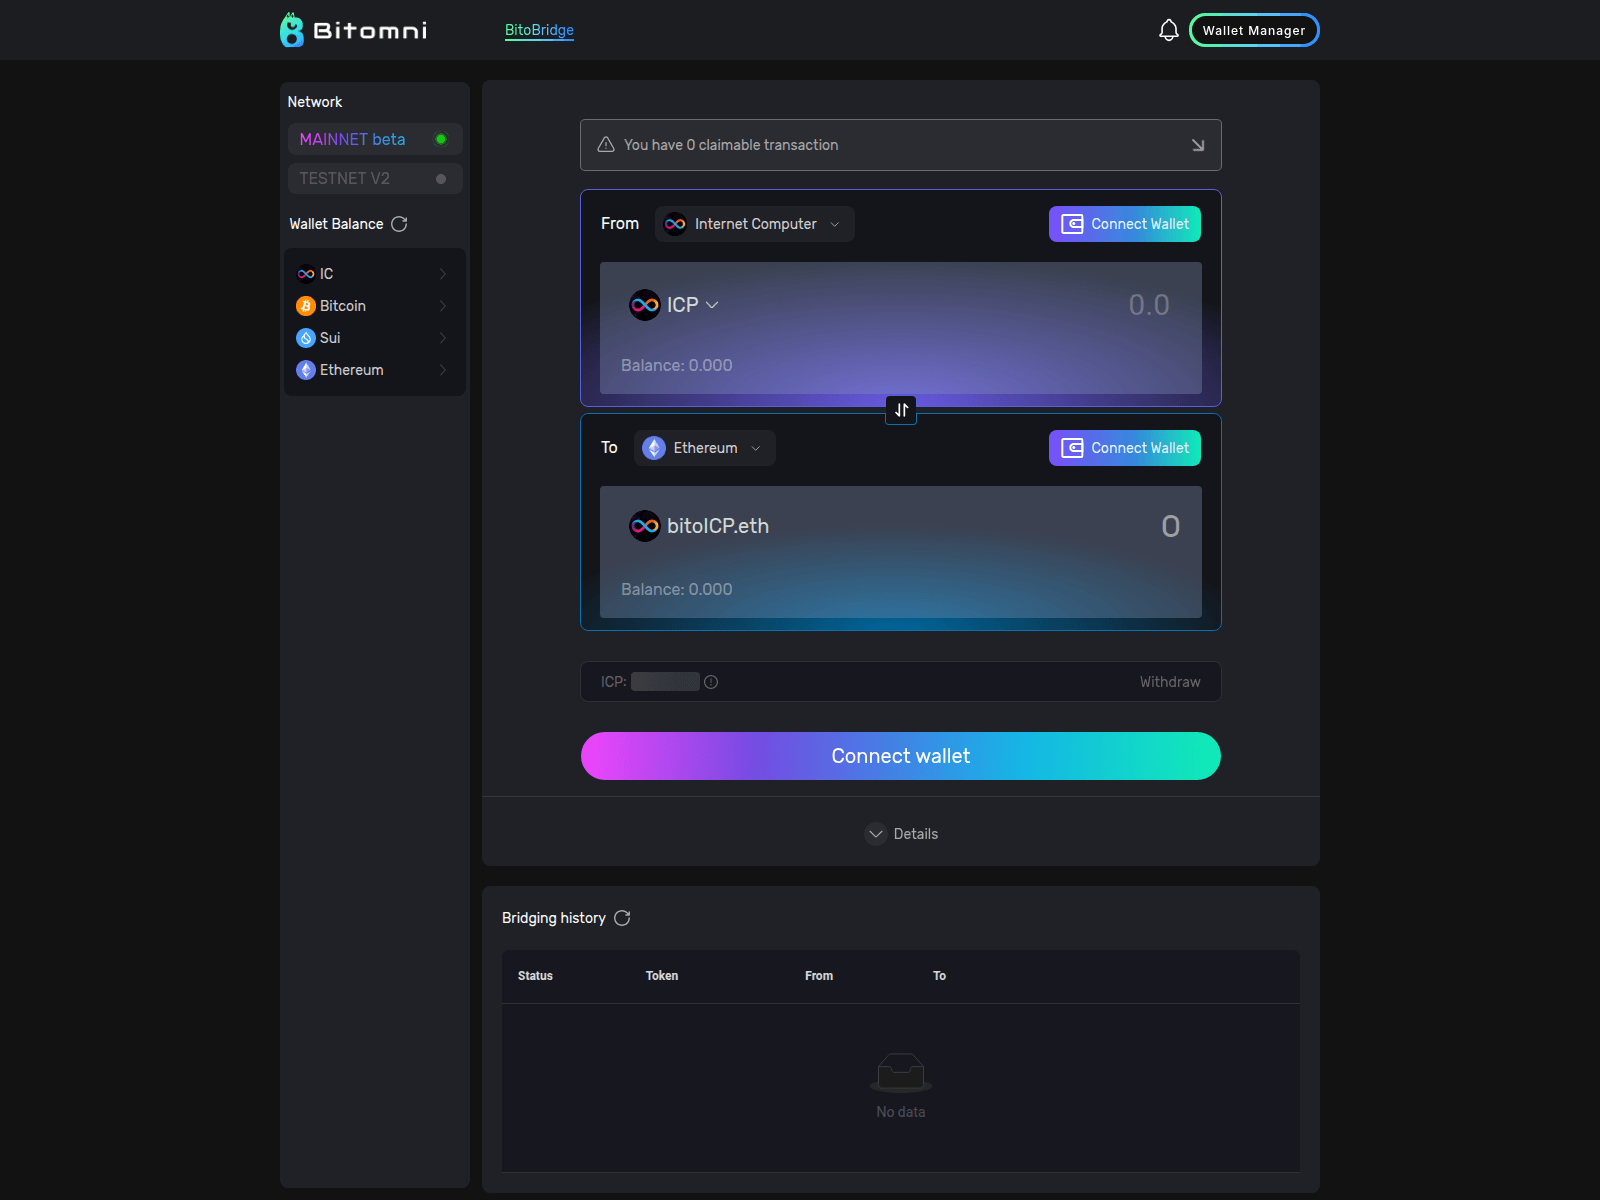The image size is (1600, 1200).
Task: Click the Status column header
Action: (535, 976)
